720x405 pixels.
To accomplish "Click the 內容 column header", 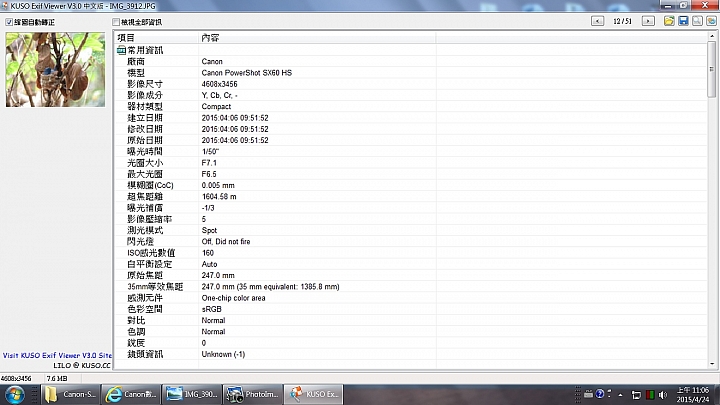I will point(317,38).
